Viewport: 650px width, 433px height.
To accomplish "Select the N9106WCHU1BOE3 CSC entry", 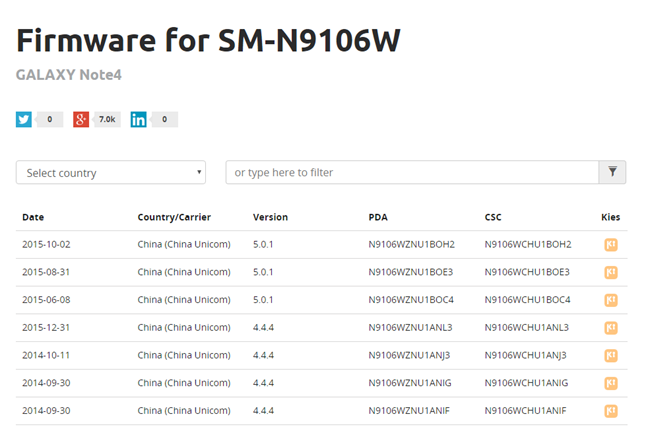I will coord(527,272).
